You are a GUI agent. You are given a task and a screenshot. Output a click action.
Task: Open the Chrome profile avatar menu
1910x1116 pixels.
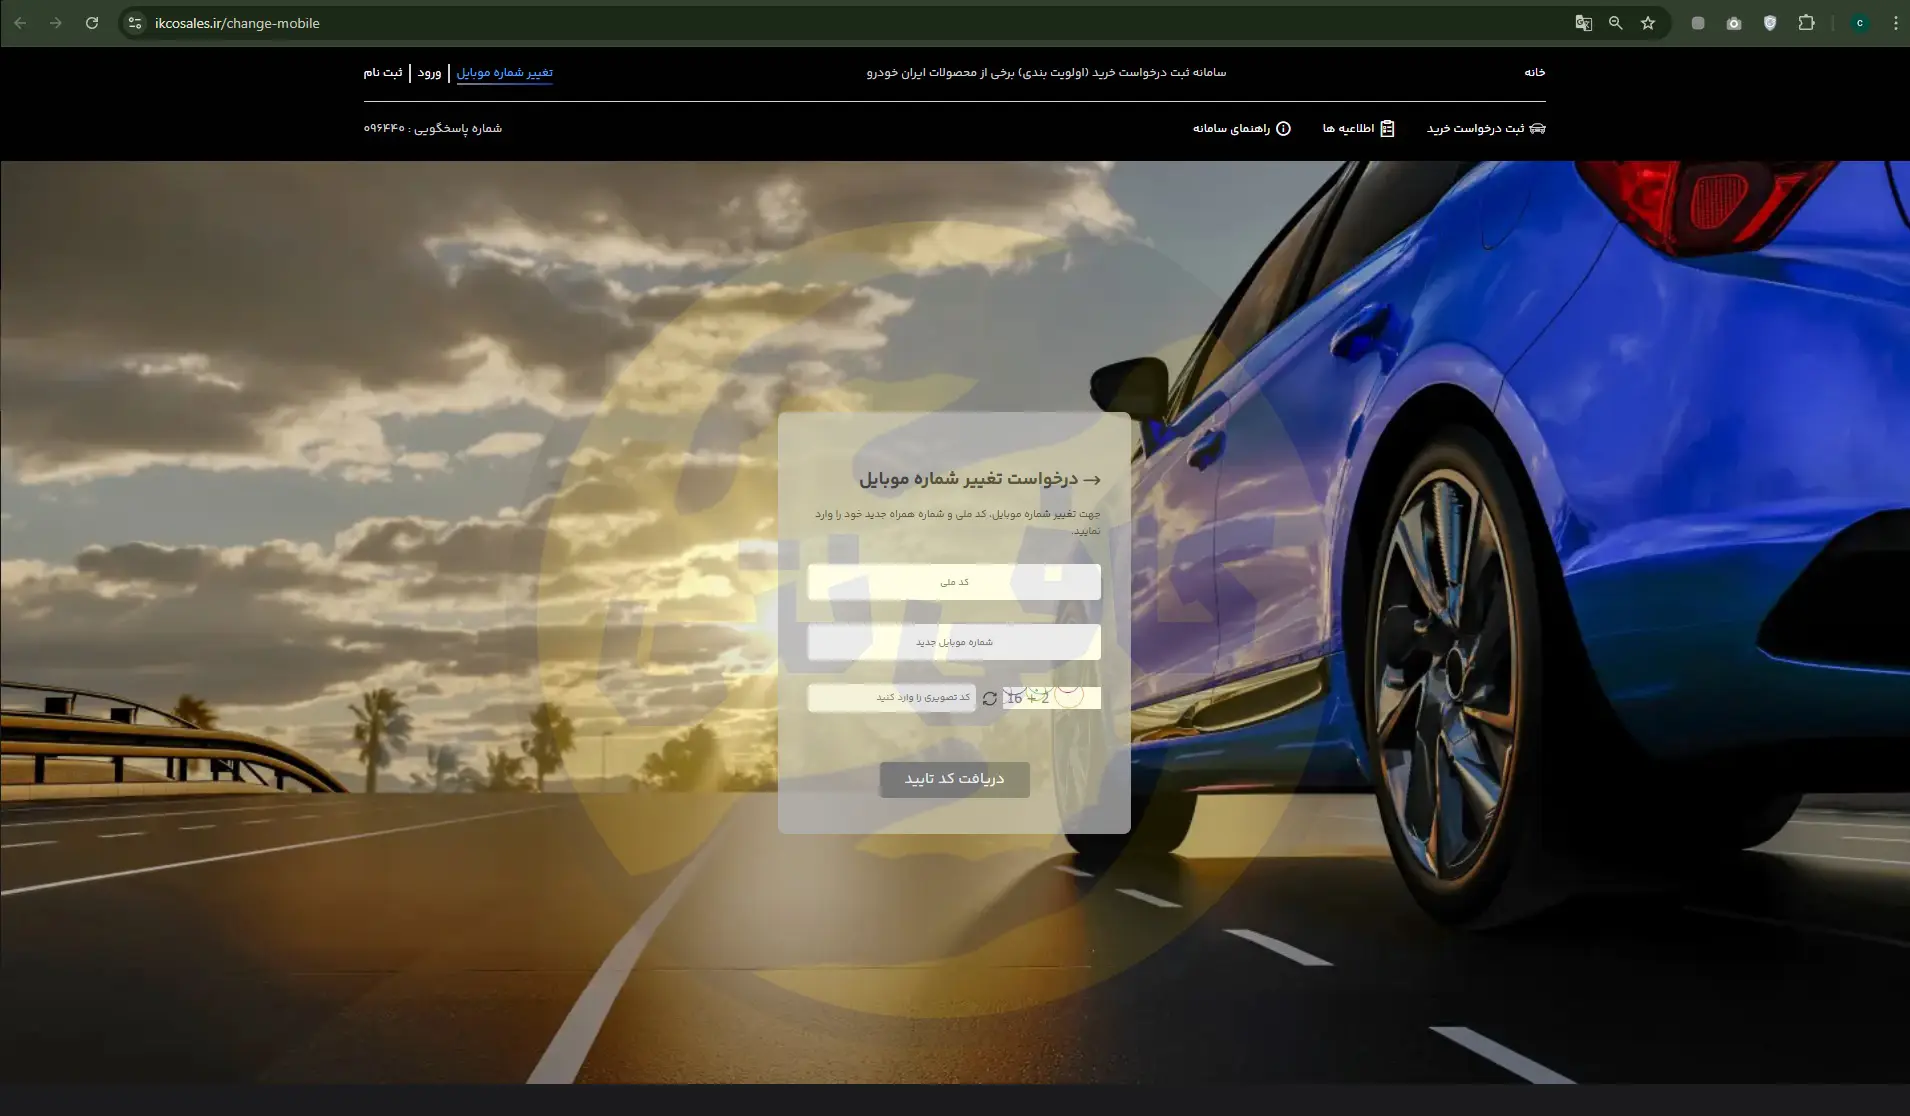click(1860, 23)
